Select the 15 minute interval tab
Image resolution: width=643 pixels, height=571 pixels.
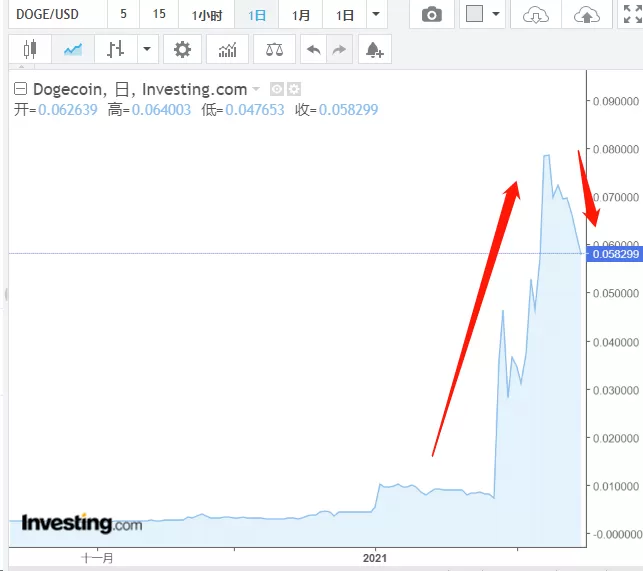(x=159, y=14)
